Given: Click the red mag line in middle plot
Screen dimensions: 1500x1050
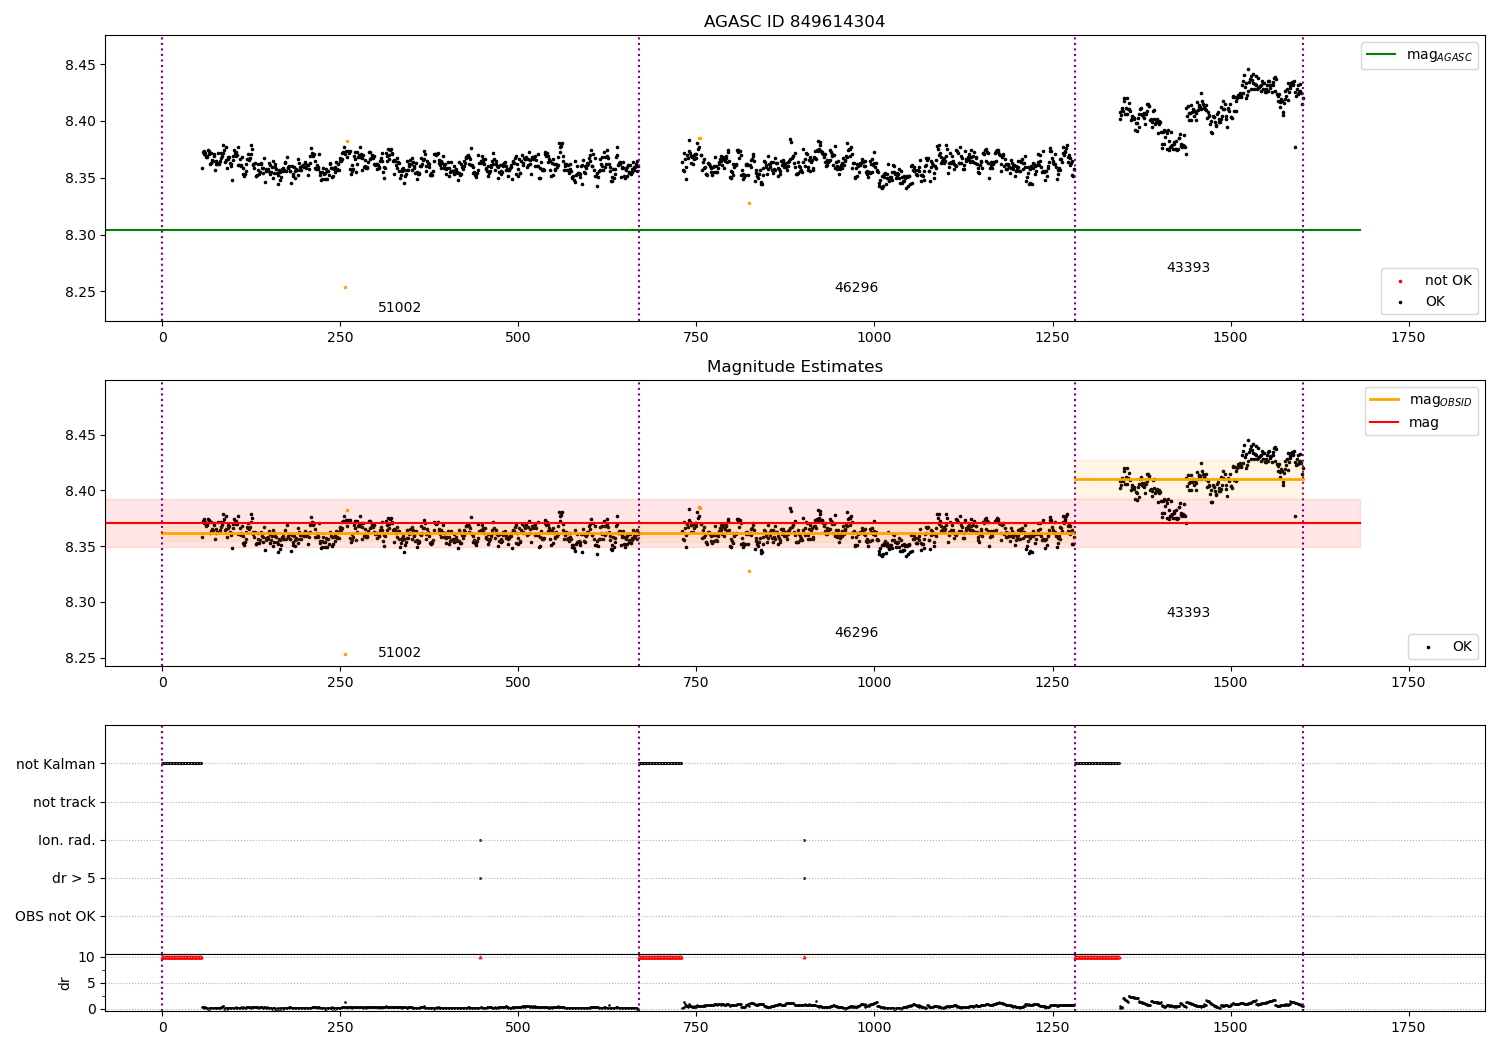Looking at the screenshot, I should point(733,523).
